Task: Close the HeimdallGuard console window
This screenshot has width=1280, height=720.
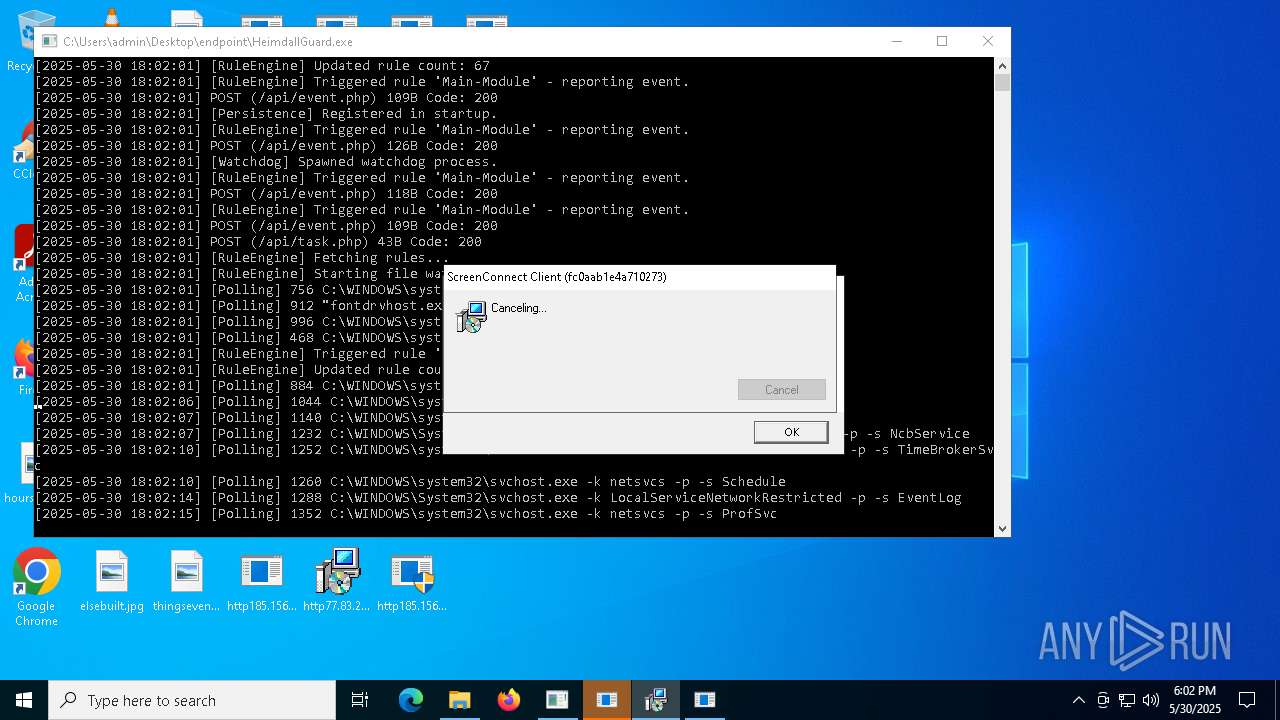Action: [x=988, y=41]
